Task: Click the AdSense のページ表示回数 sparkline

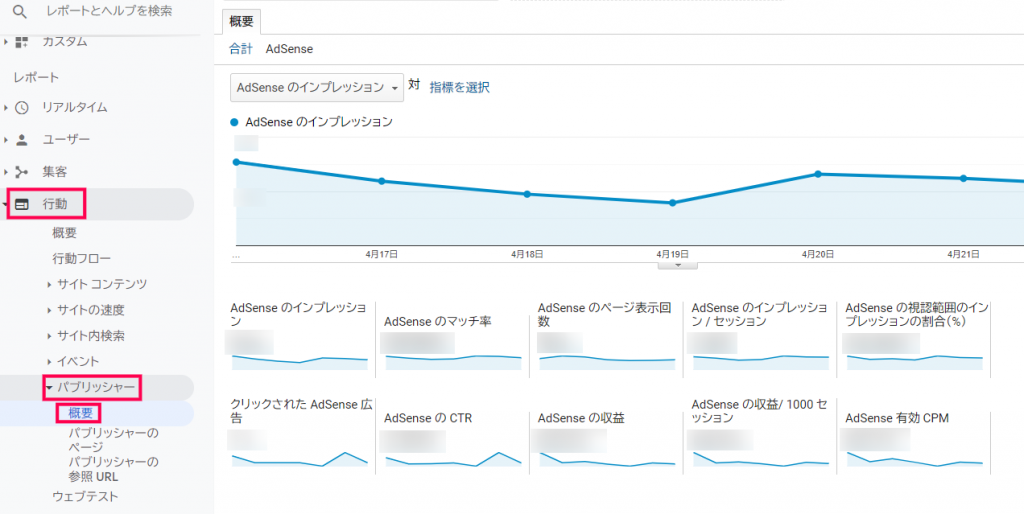Action: tap(607, 362)
